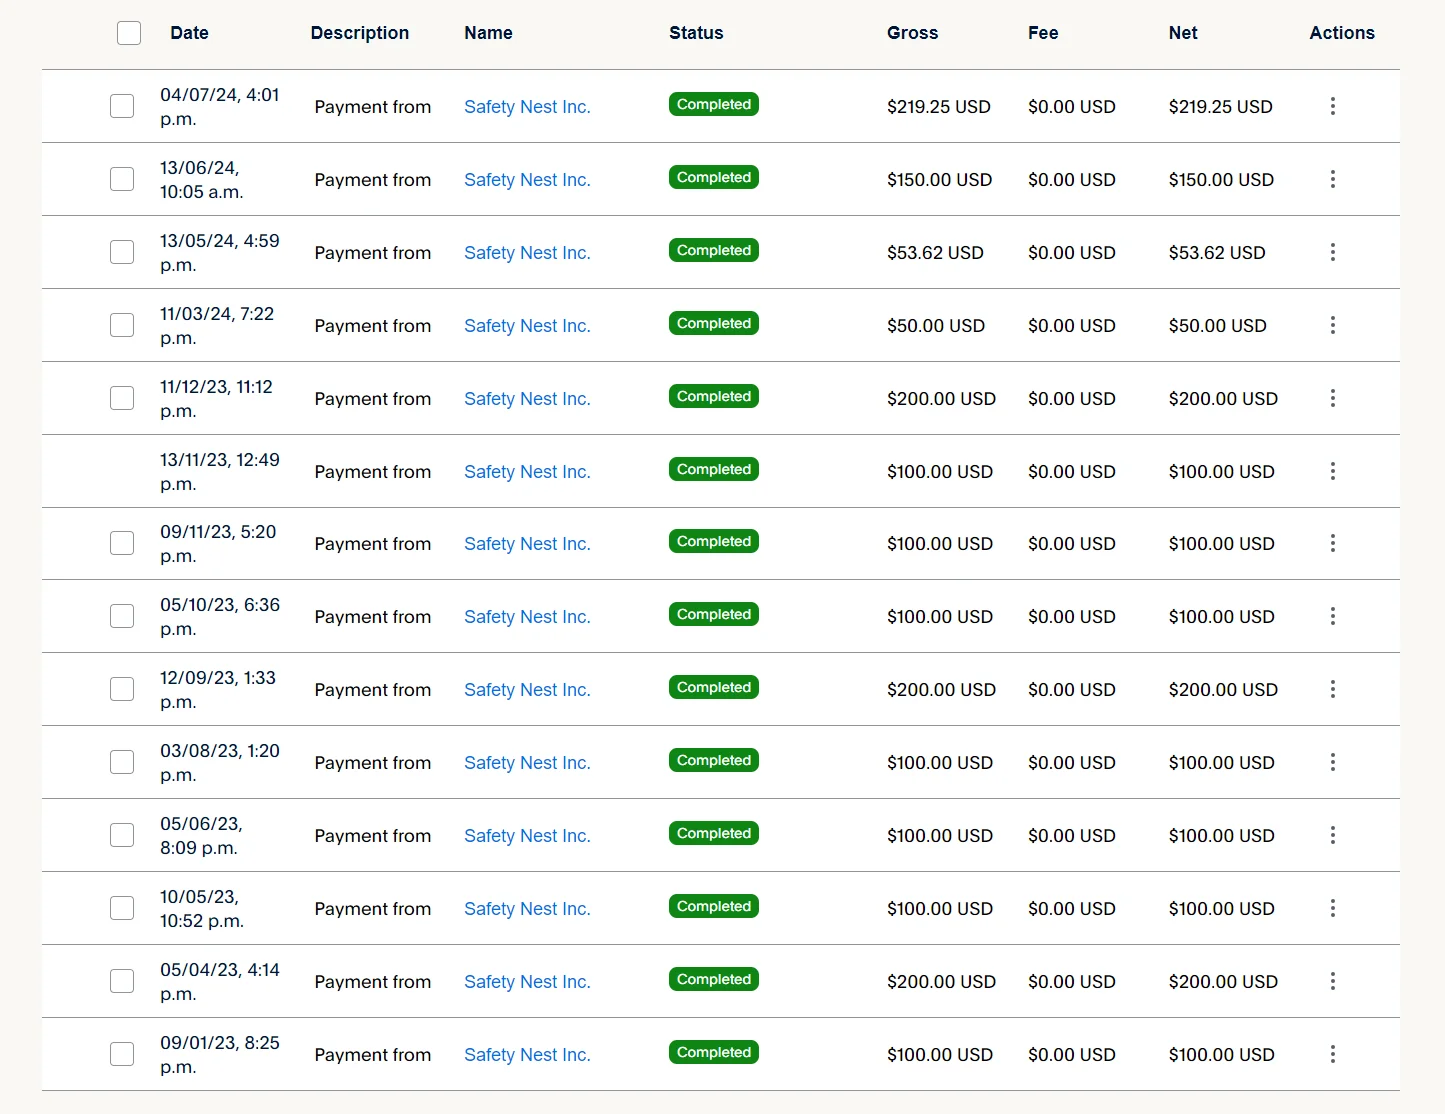1445x1114 pixels.
Task: Click the Completed badge for 11/12/23
Action: click(714, 396)
